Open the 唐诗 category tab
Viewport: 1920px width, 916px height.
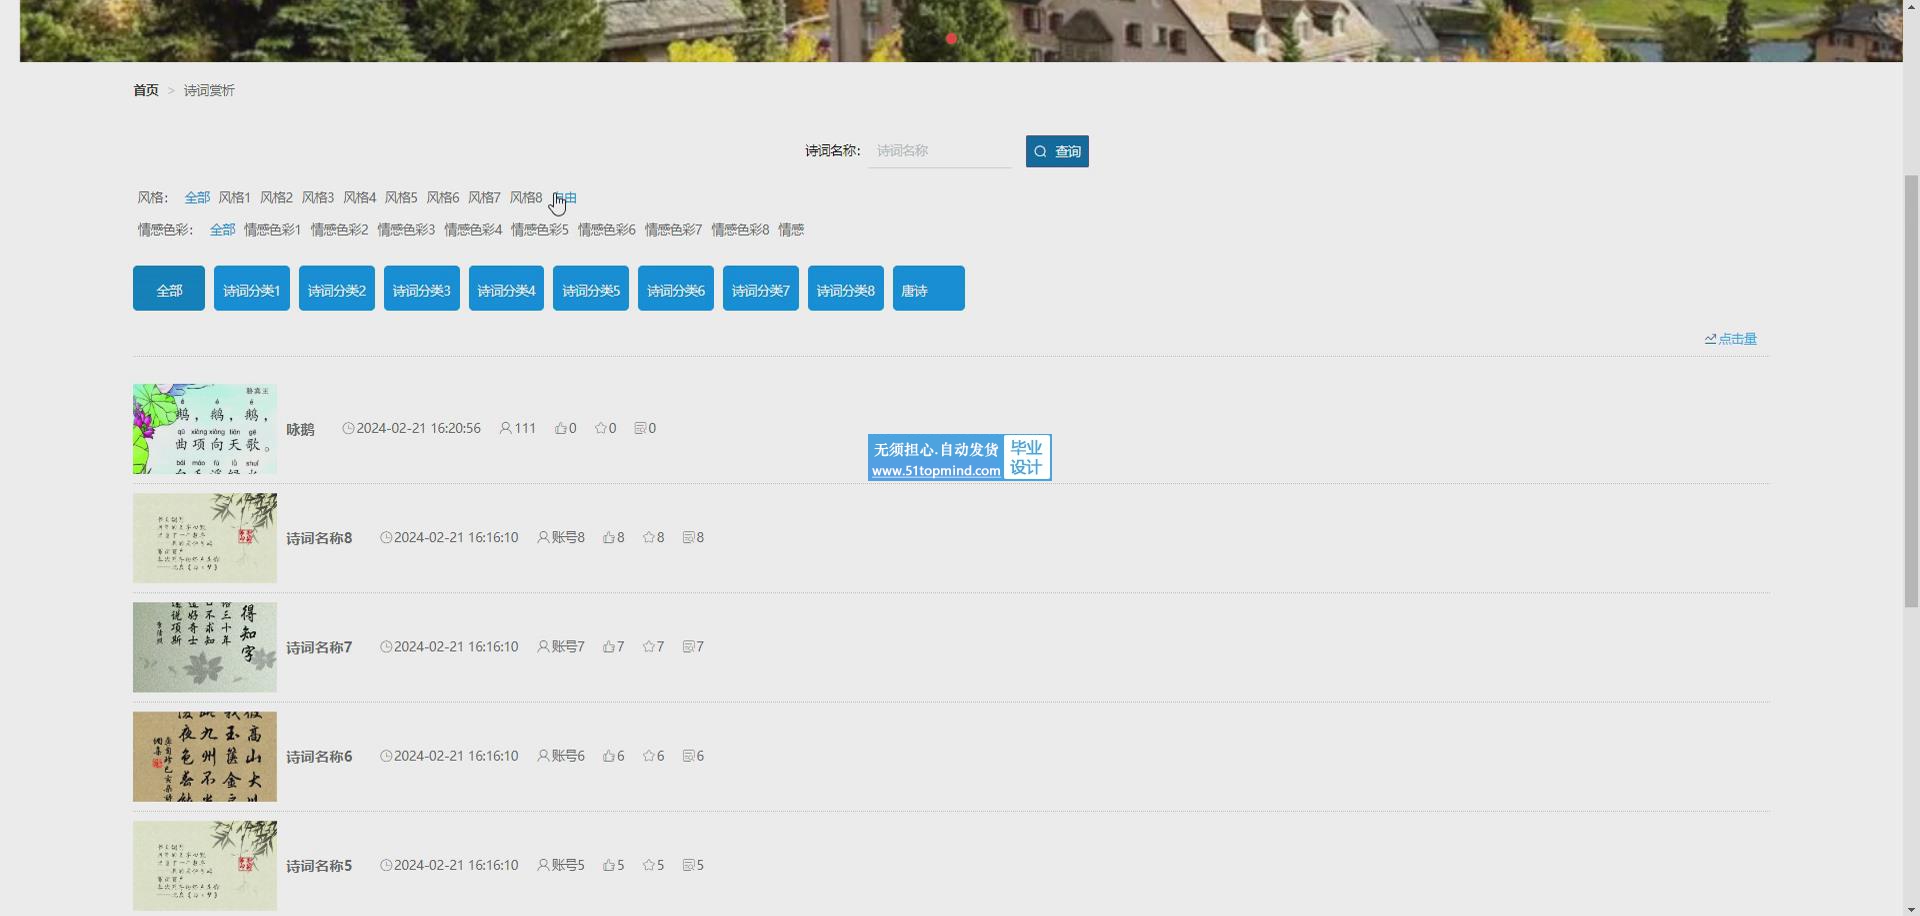928,289
